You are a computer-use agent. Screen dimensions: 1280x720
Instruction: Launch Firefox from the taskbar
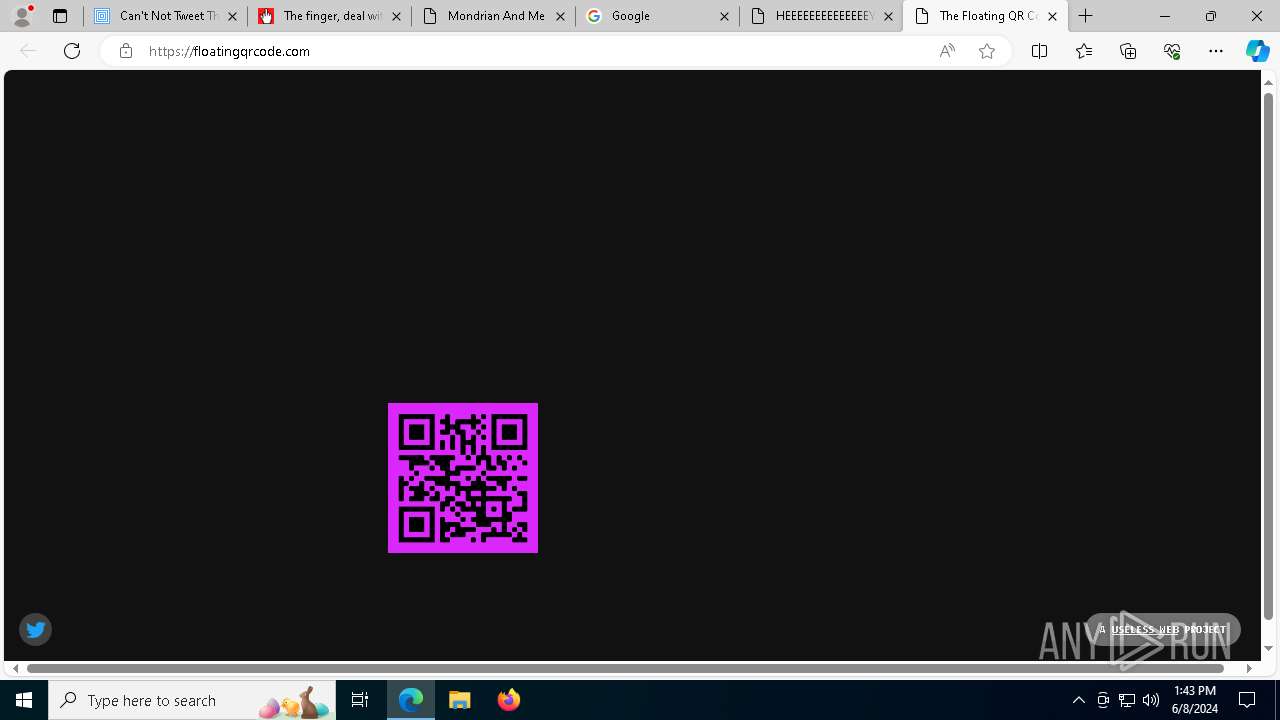(508, 700)
